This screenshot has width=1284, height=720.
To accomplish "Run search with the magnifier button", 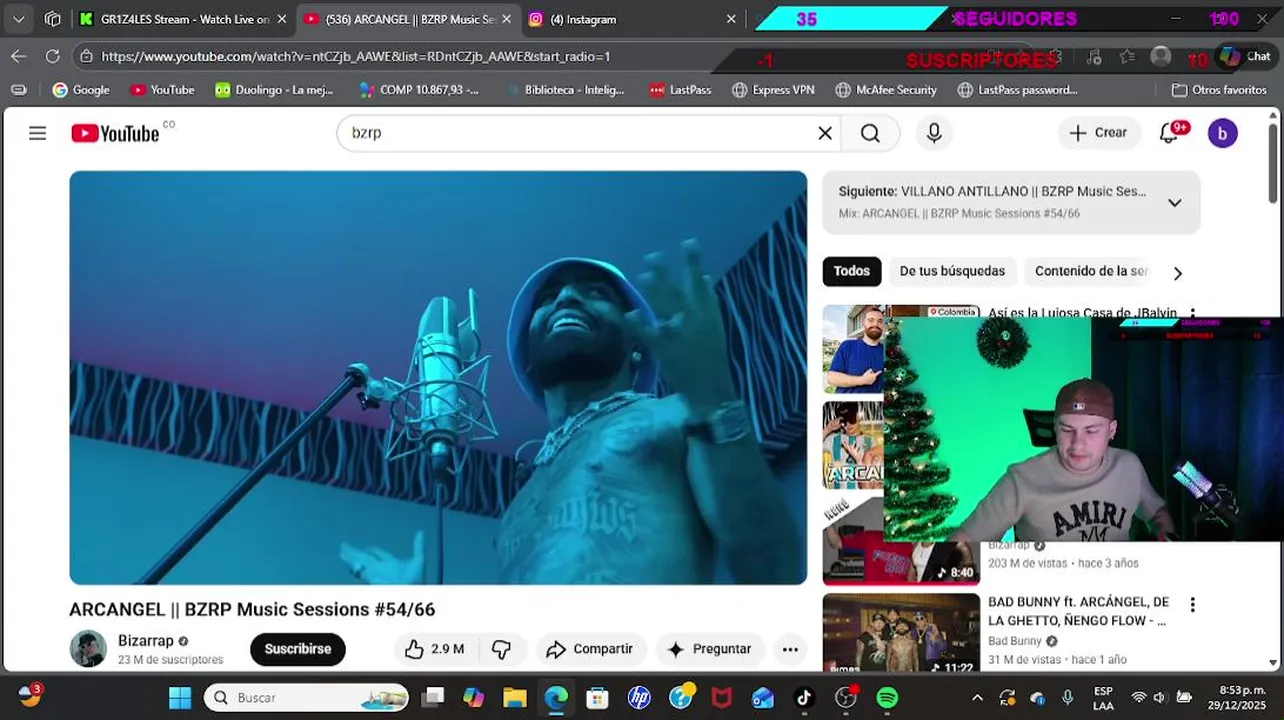I will point(870,133).
